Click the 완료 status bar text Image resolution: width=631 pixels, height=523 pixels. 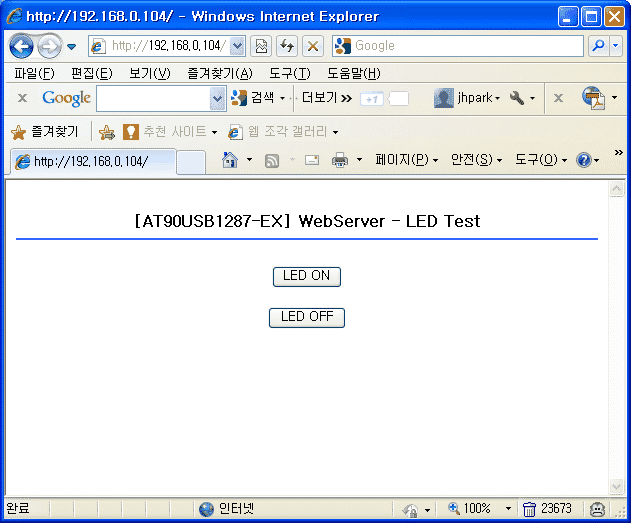(x=18, y=509)
